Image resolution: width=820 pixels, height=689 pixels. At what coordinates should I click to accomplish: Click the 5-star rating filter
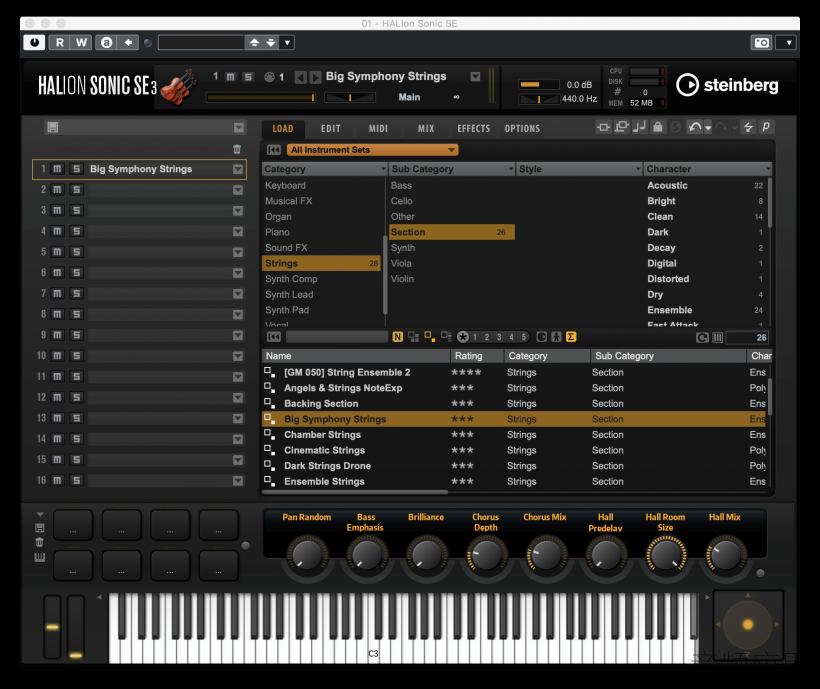[523, 337]
